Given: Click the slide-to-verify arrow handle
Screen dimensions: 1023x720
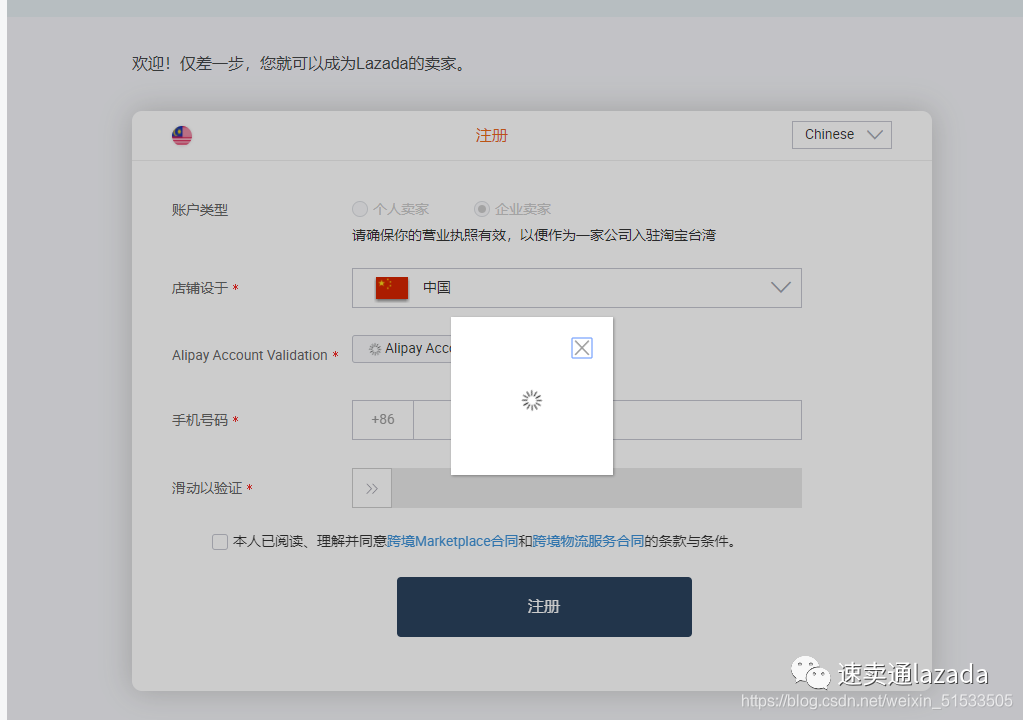Looking at the screenshot, I should [372, 488].
